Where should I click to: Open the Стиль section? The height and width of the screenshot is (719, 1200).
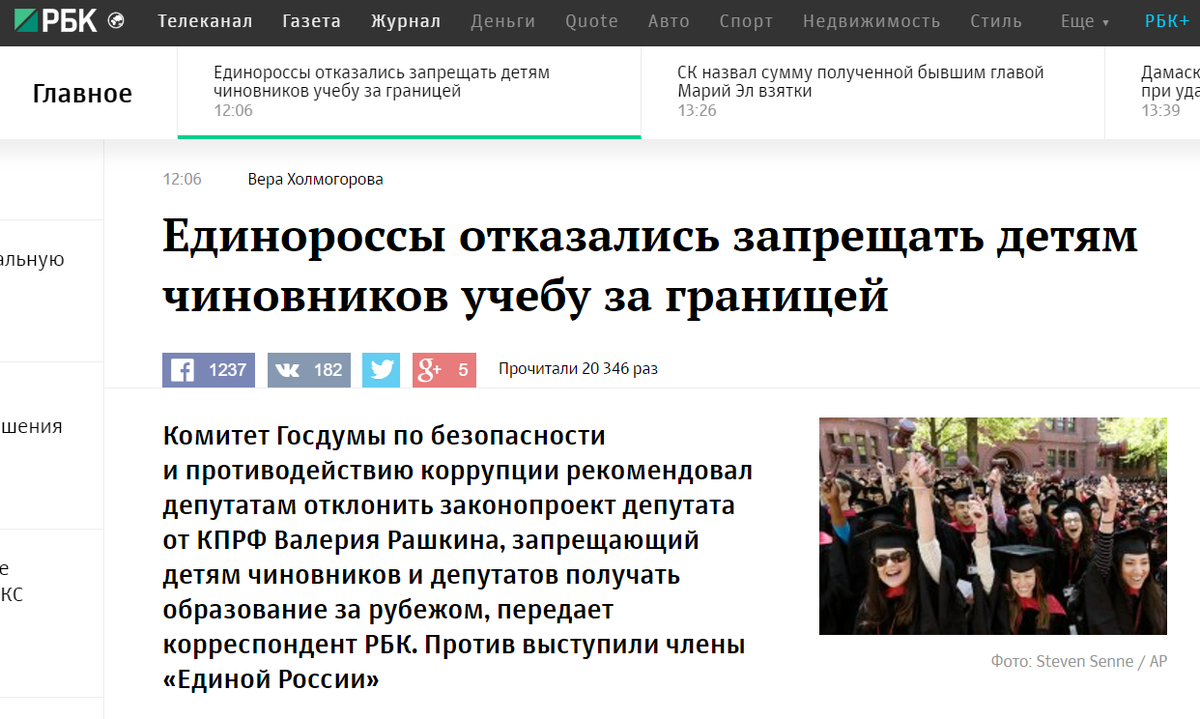(996, 20)
